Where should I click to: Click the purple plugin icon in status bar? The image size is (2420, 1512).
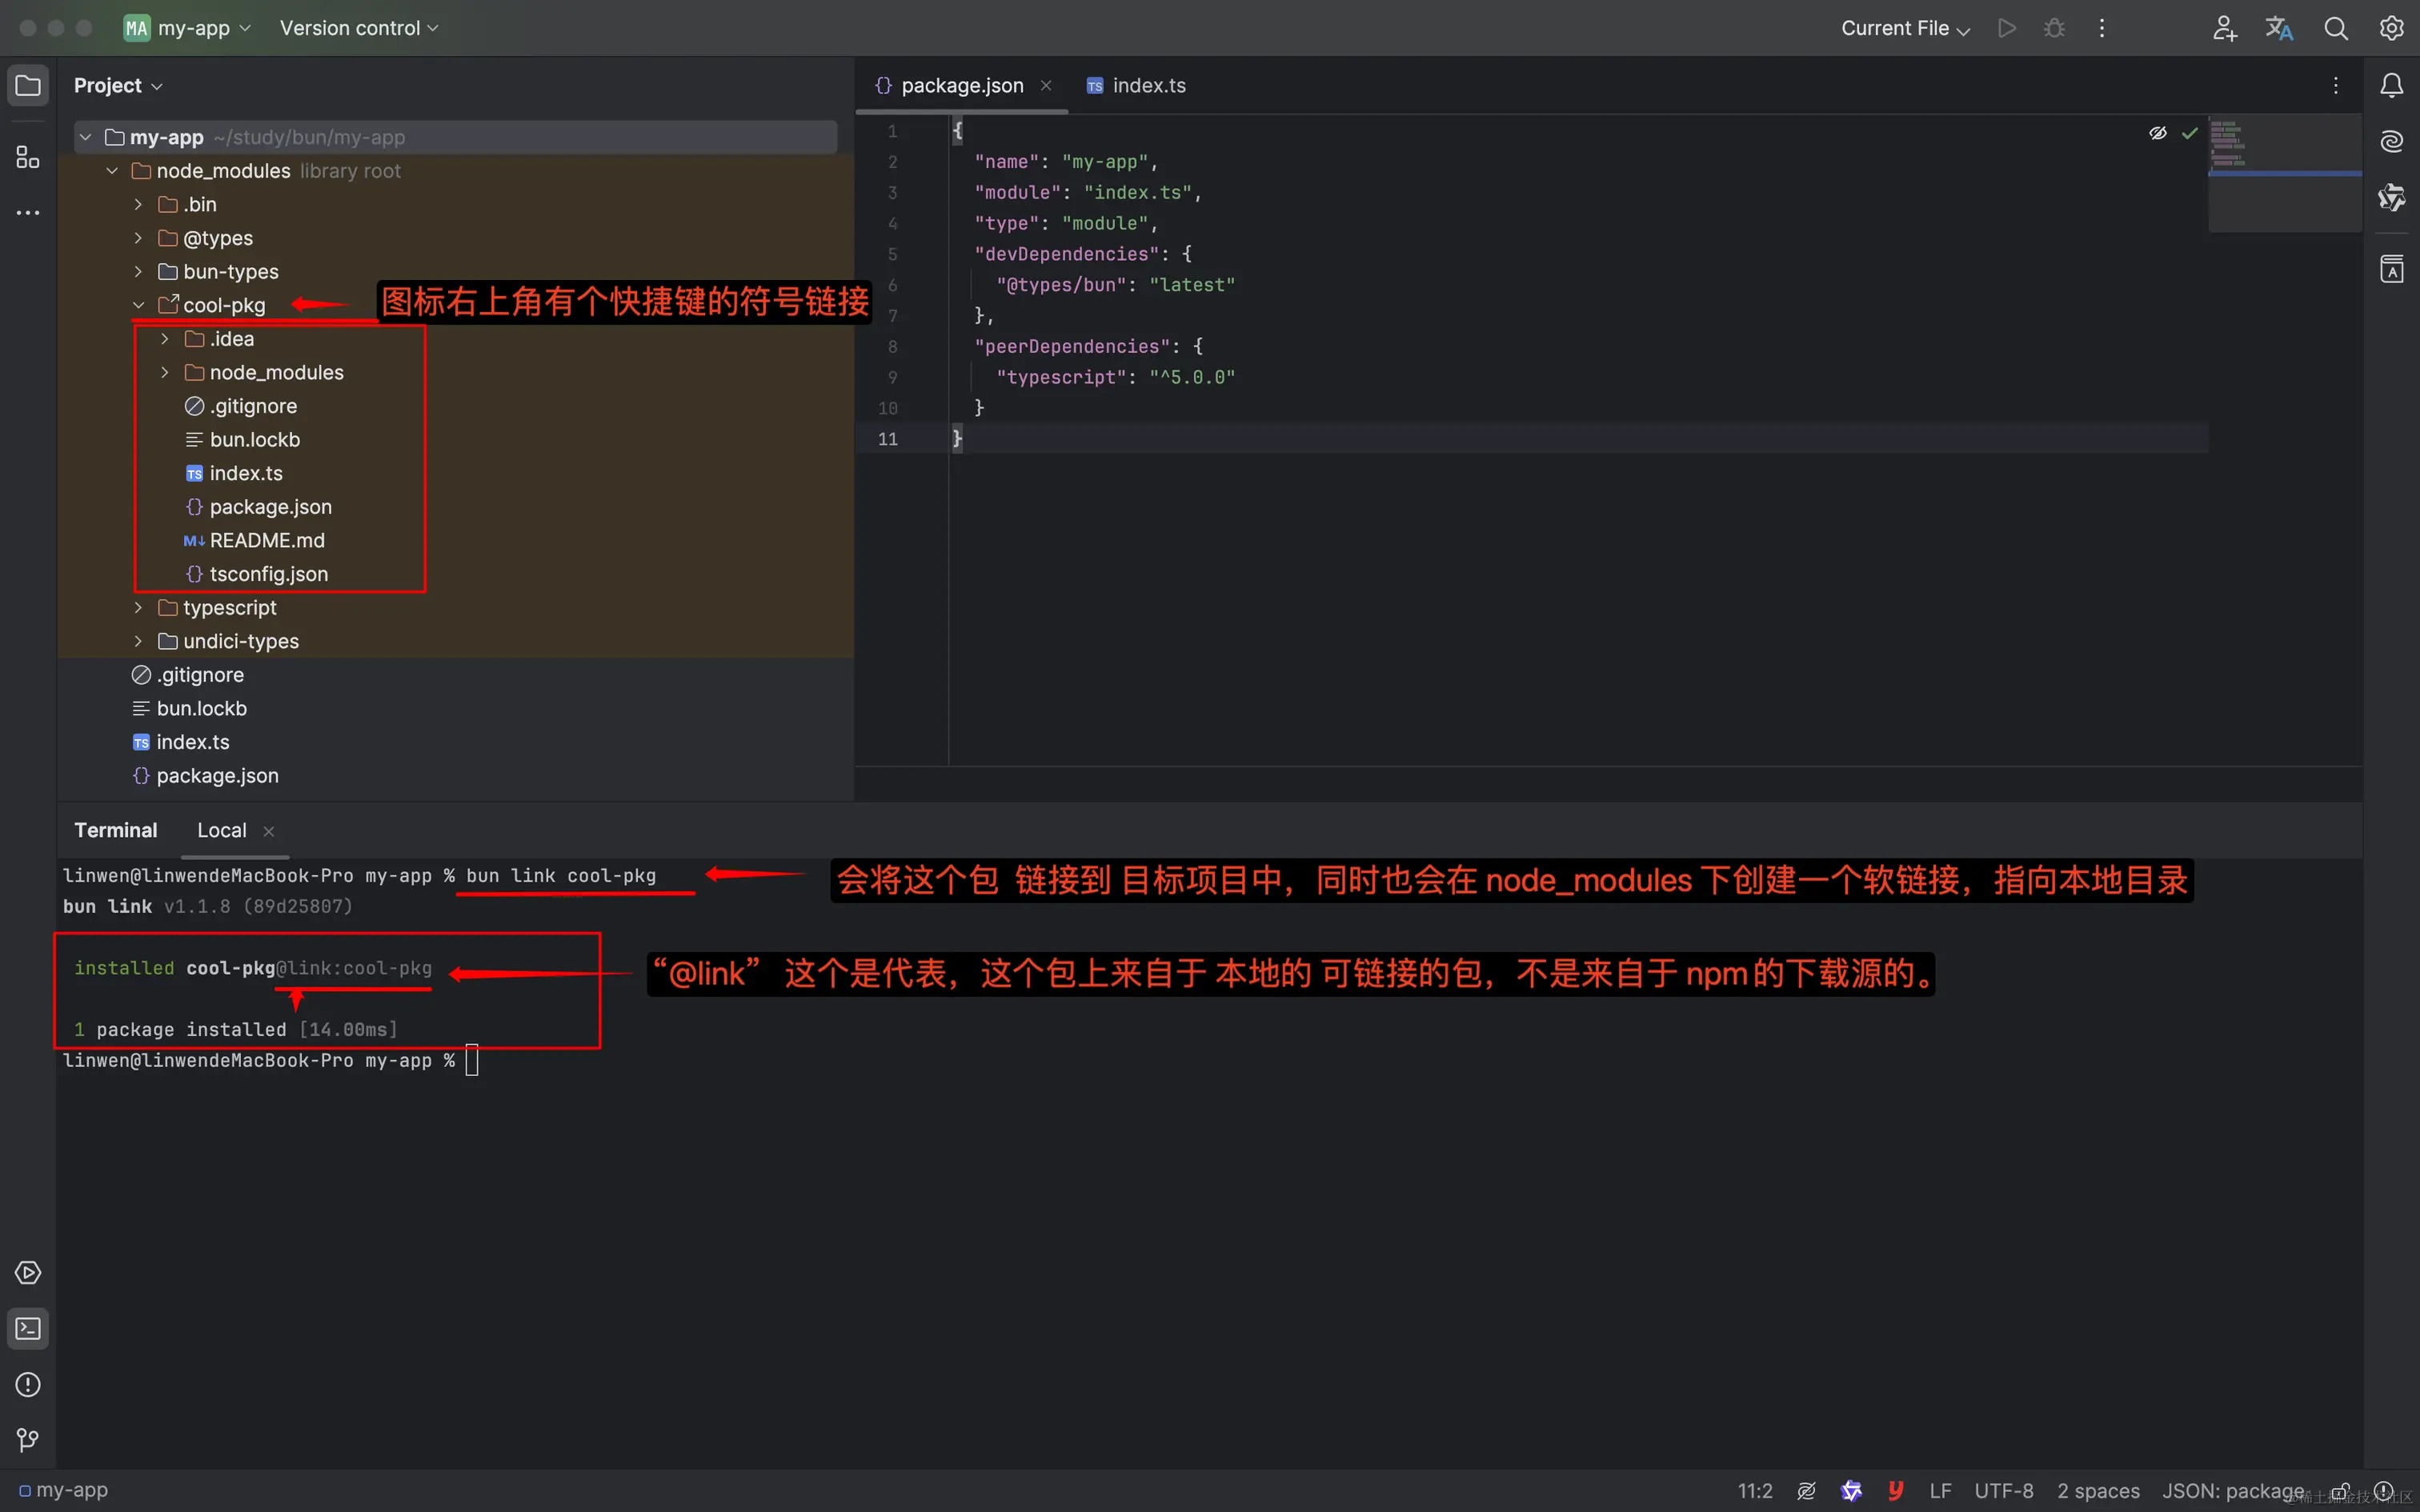pos(1851,1490)
